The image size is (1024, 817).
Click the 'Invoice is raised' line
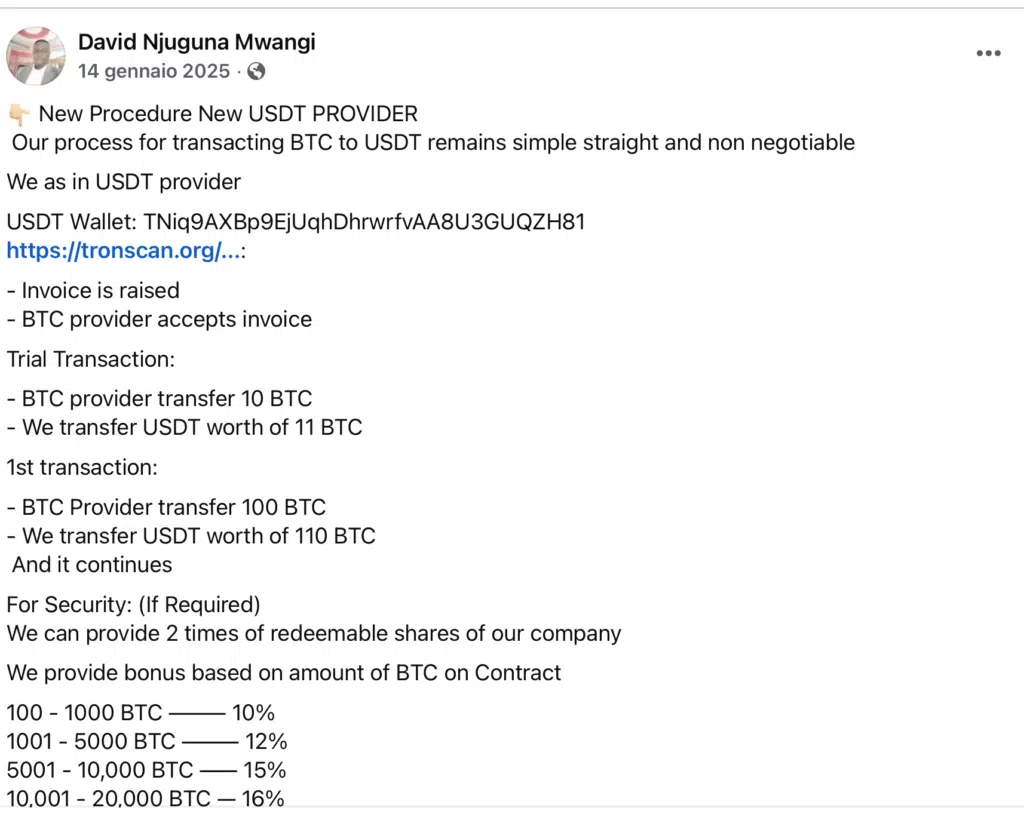pyautogui.click(x=100, y=291)
